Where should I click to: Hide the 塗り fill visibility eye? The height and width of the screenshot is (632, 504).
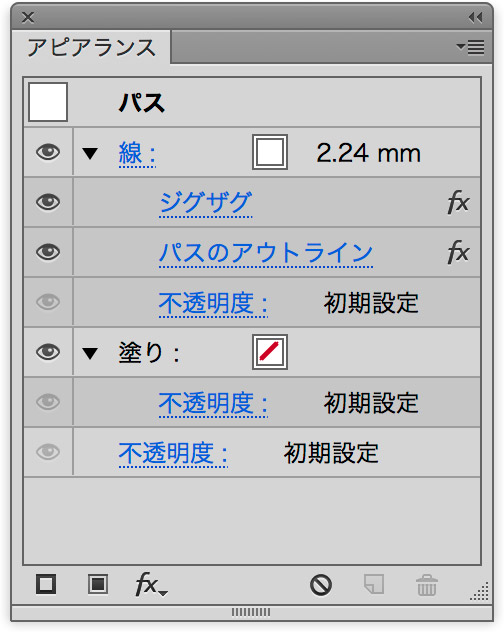tap(48, 352)
